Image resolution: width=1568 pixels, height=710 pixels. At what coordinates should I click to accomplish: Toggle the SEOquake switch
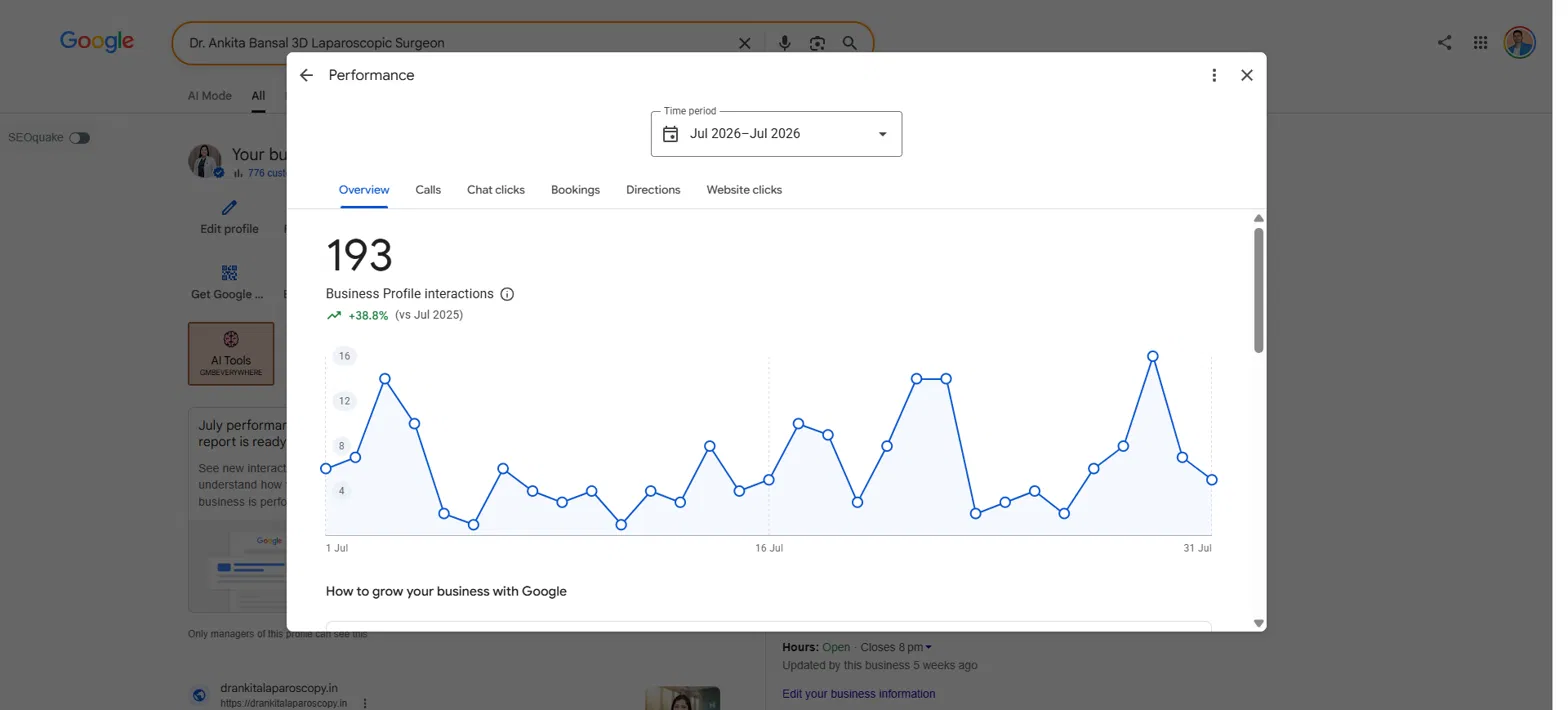[x=79, y=138]
